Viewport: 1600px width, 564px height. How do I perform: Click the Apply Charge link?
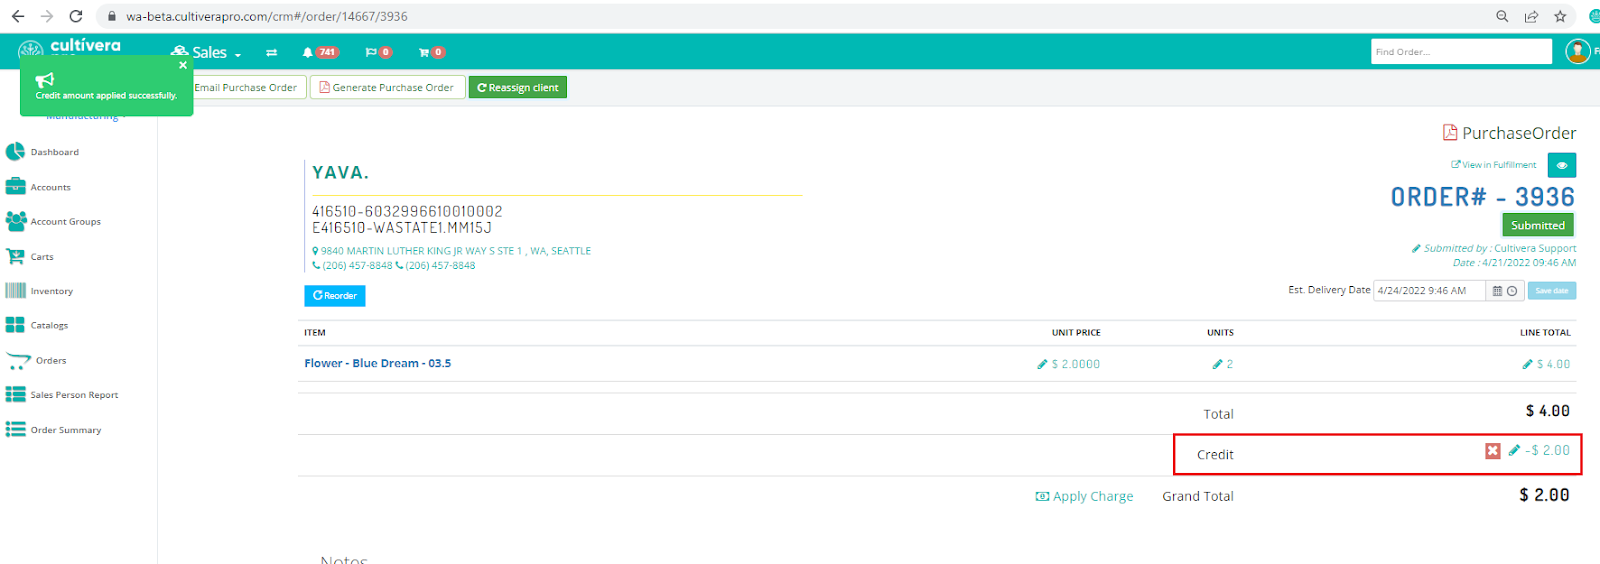1085,496
